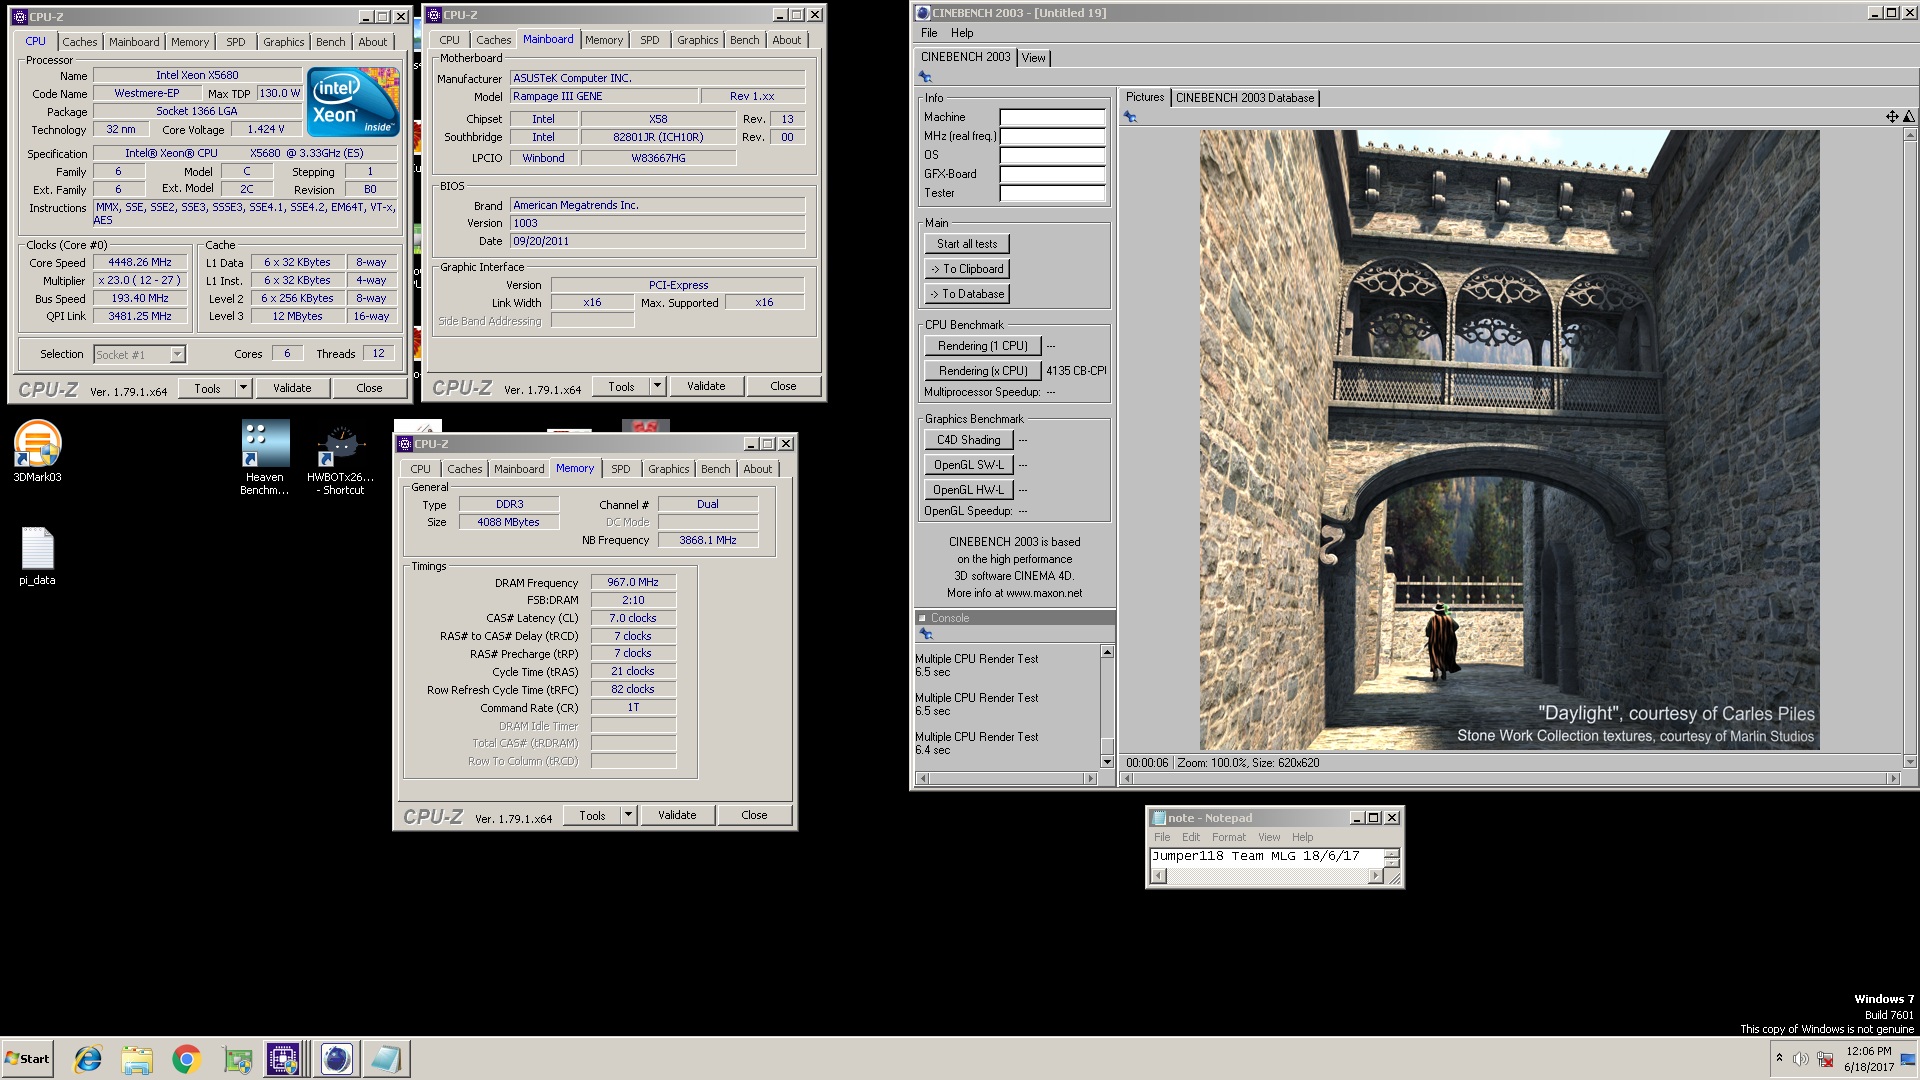Image resolution: width=1920 pixels, height=1080 pixels.
Task: Click the Intel Xeon logo in CPU-Z
Action: pyautogui.click(x=353, y=102)
